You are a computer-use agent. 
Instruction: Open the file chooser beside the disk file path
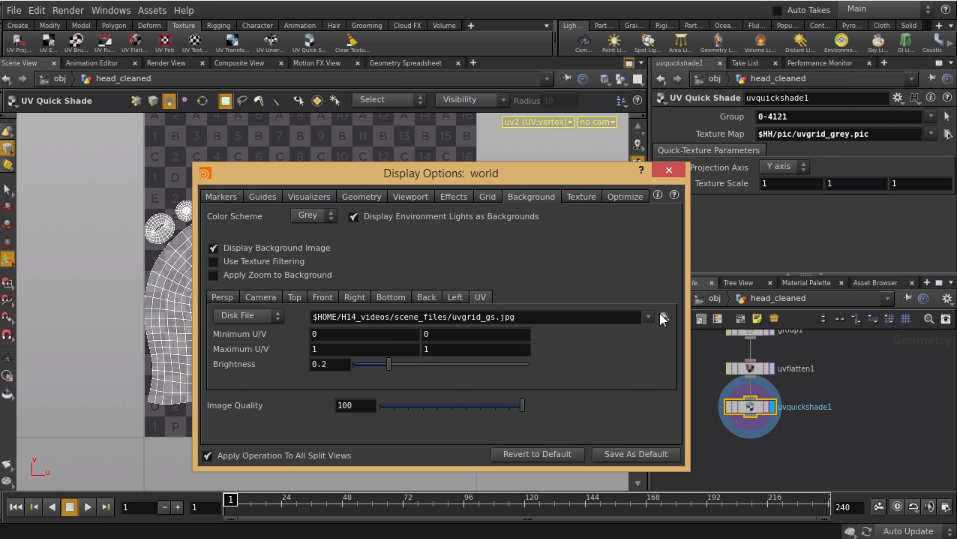pos(663,317)
